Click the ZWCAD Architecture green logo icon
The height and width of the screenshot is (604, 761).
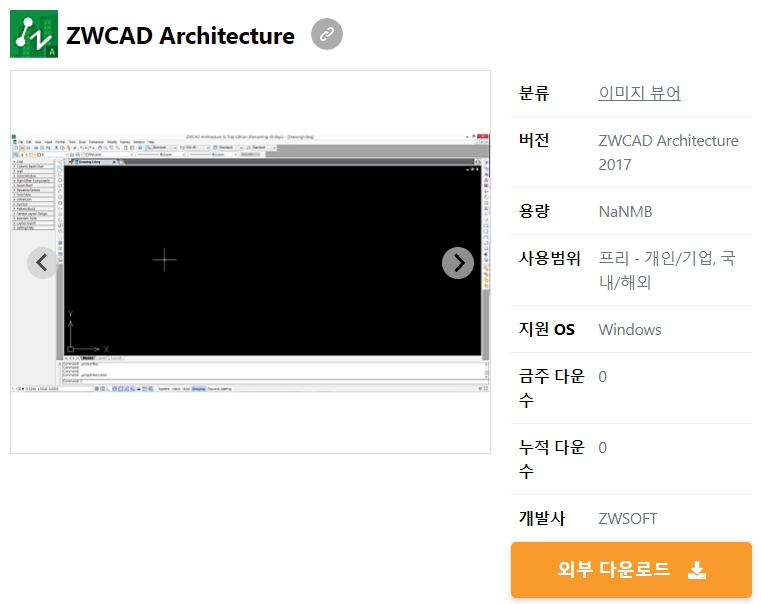pos(34,34)
